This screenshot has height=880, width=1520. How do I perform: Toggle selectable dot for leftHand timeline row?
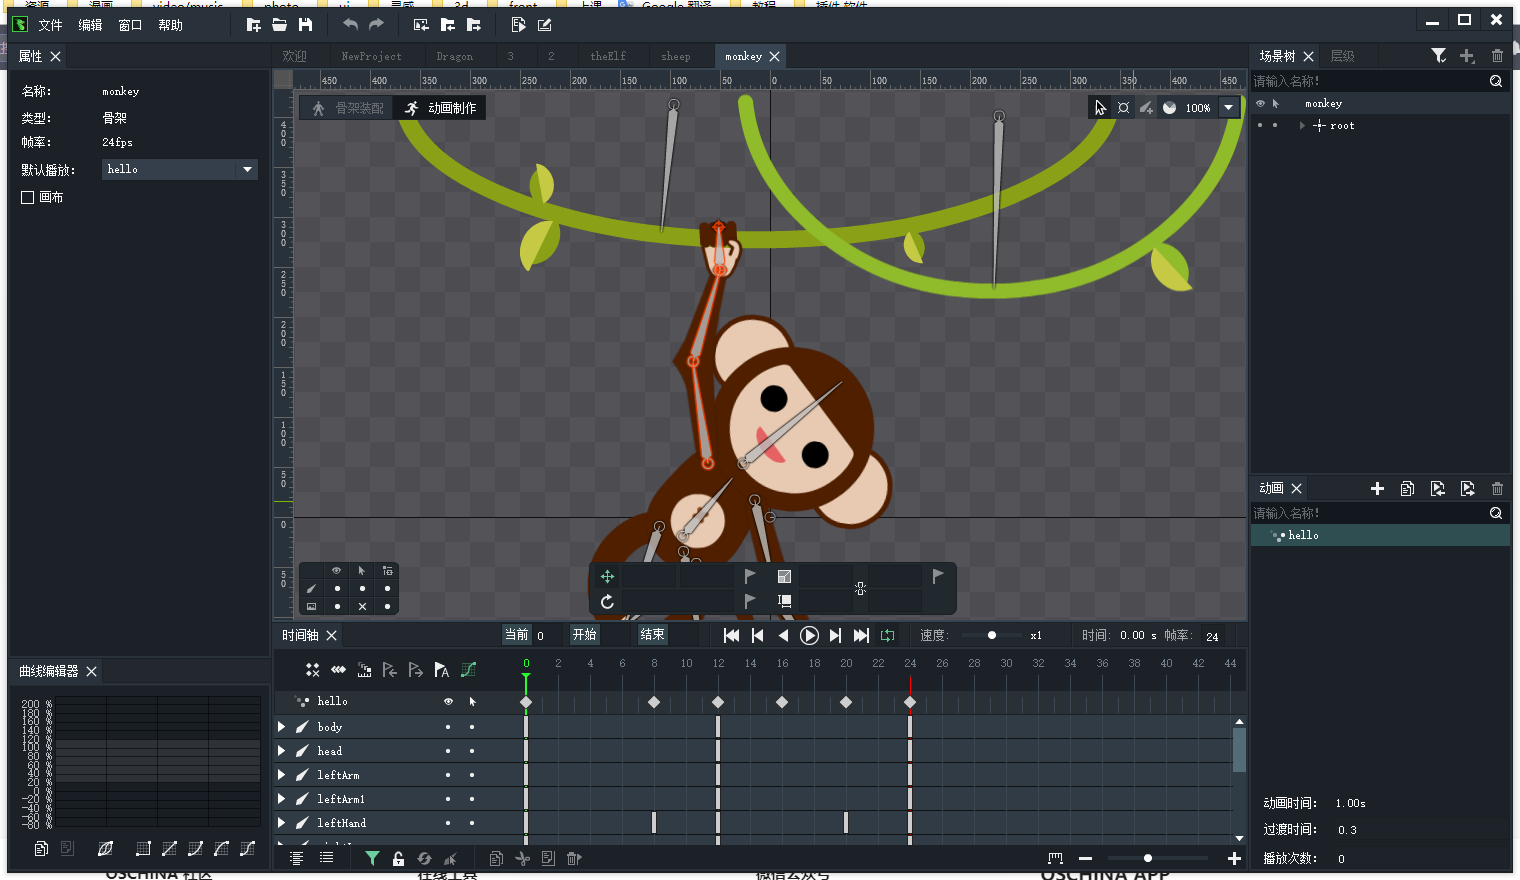pyautogui.click(x=472, y=823)
